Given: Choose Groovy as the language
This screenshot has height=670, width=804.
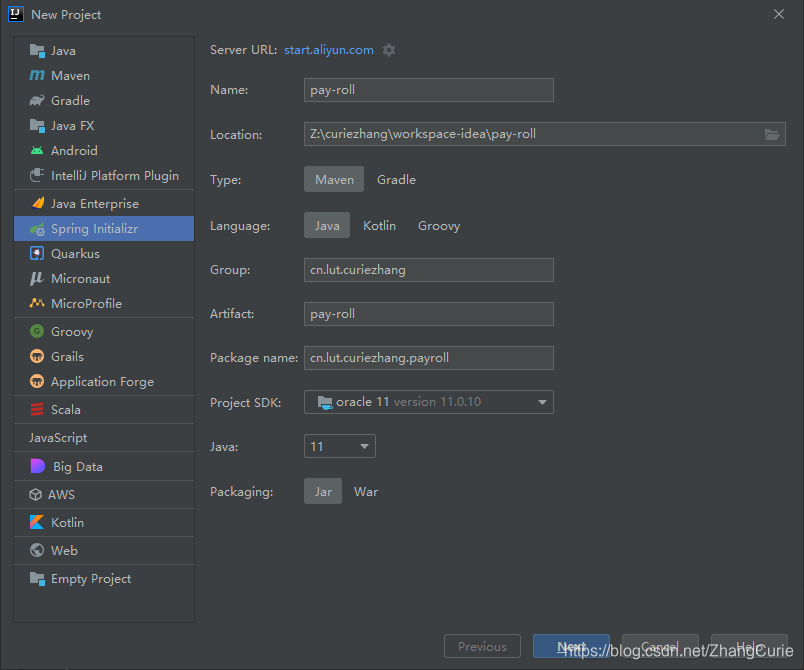Looking at the screenshot, I should point(439,226).
